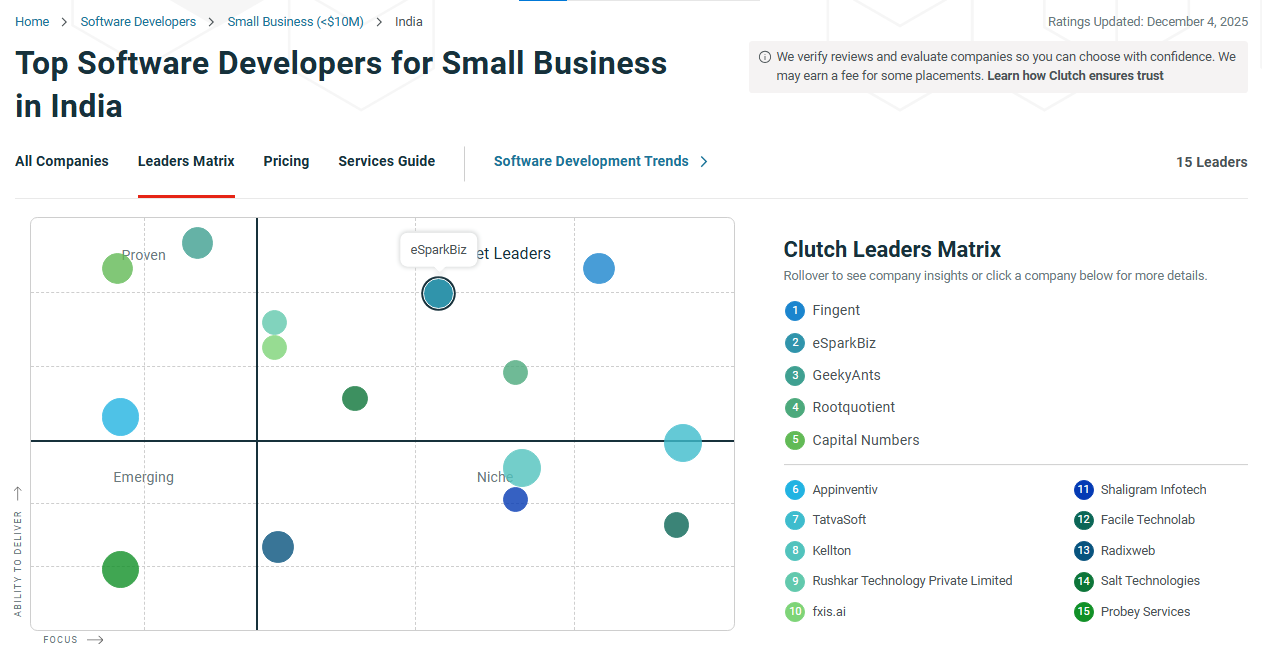Click the number 9 badge beside Rushkar Technology
Screen dimensions: 1264x653
[795, 581]
